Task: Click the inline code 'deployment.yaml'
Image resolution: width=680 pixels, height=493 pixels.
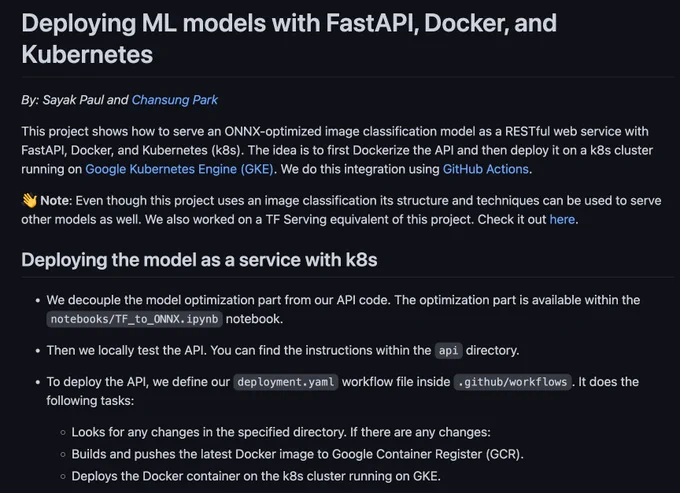Action: click(286, 382)
